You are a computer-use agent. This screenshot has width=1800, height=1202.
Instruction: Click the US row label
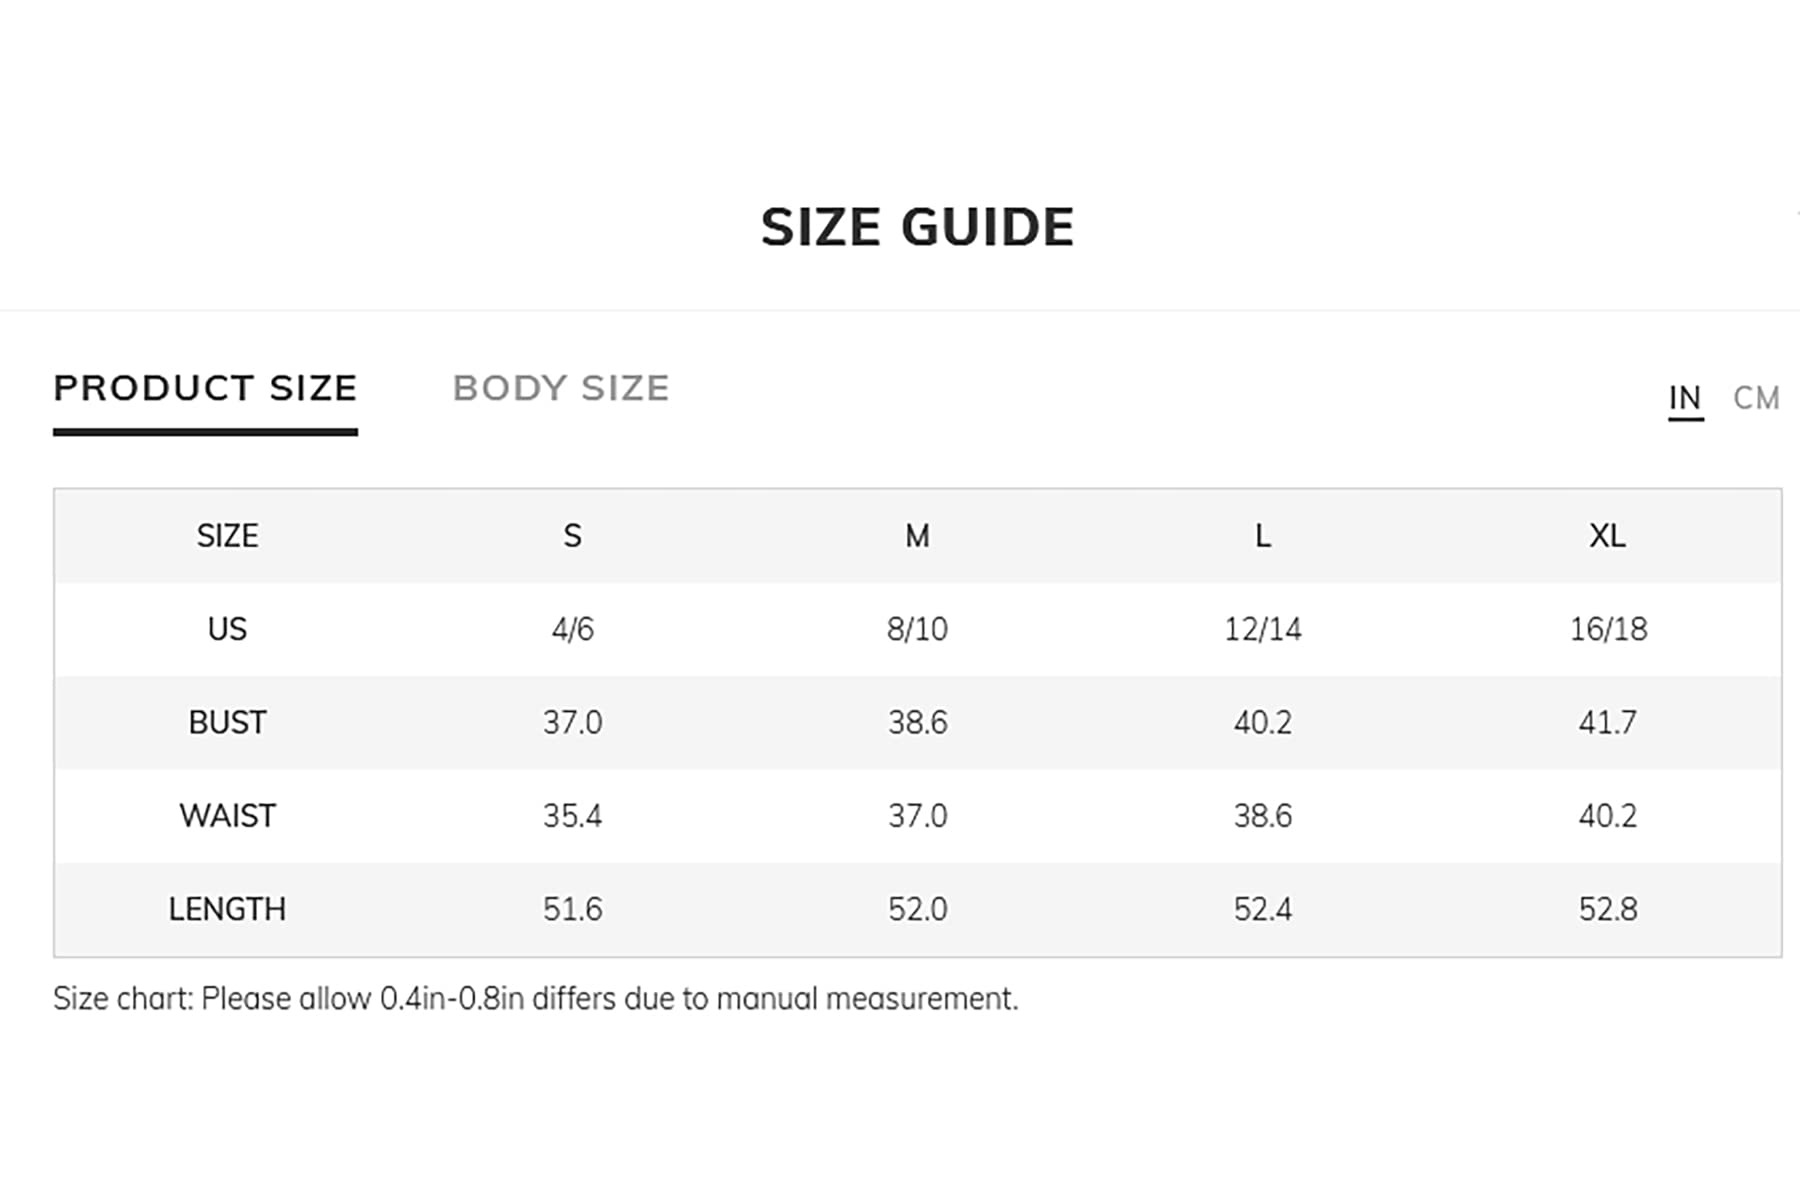pos(227,629)
